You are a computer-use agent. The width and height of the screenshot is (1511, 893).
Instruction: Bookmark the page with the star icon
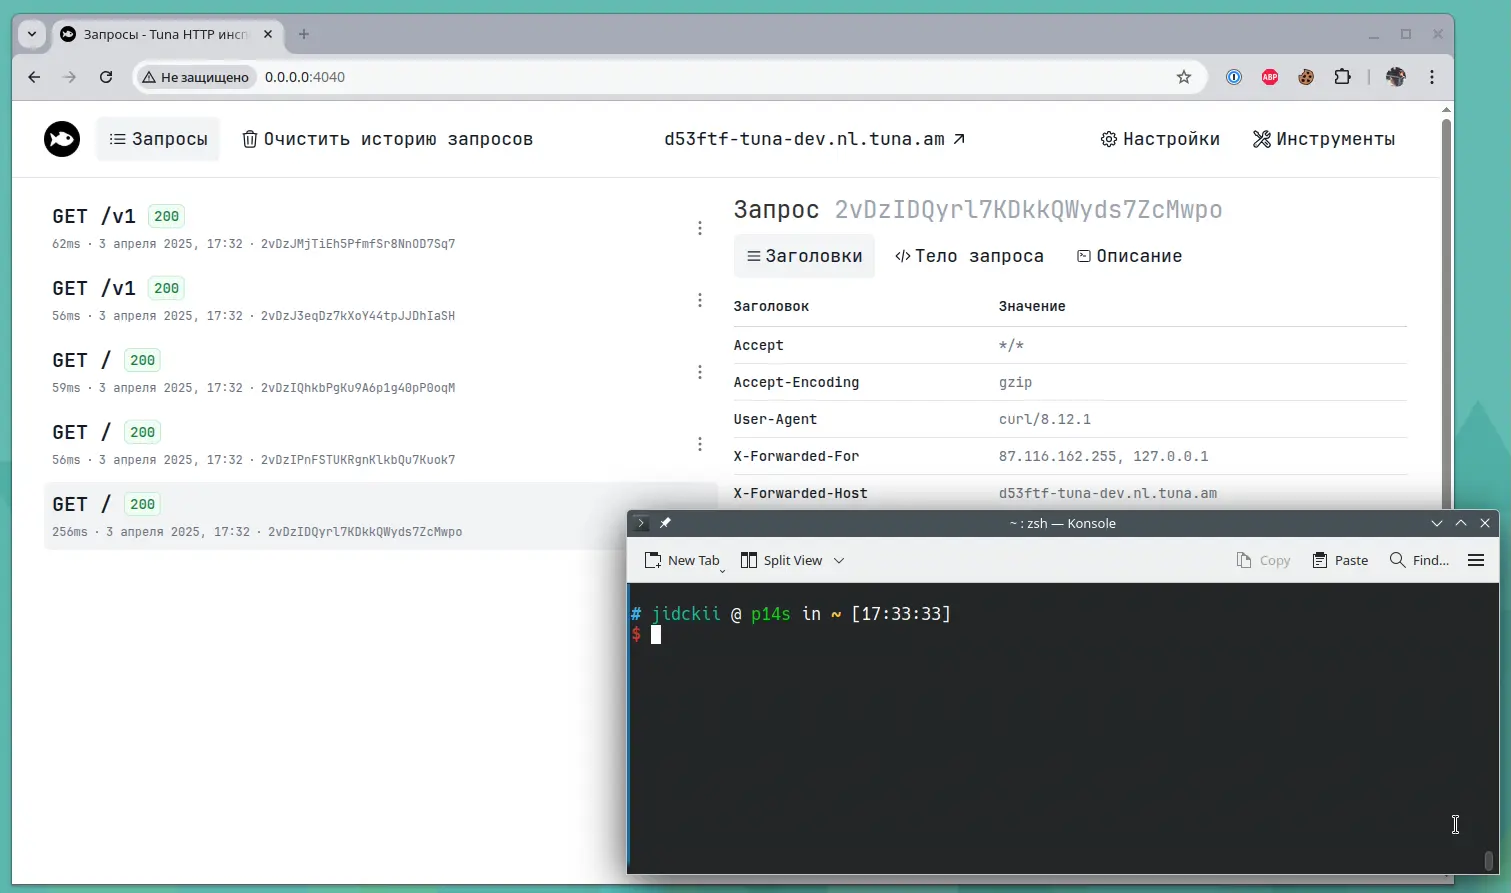pos(1184,76)
